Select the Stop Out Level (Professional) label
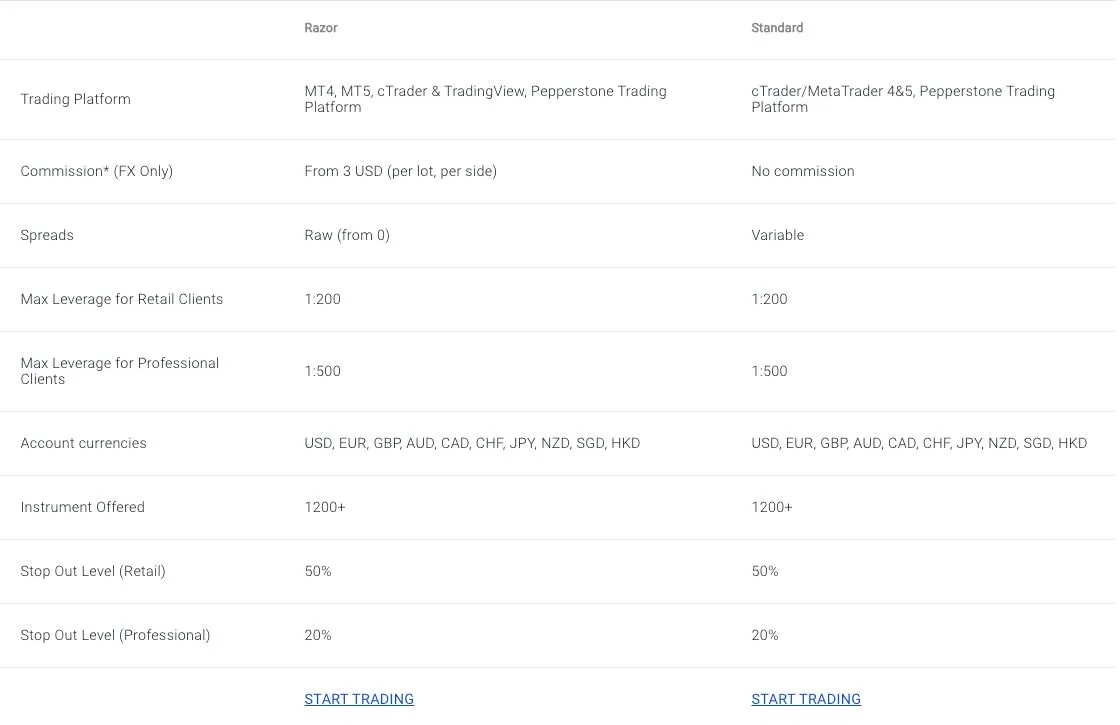 (x=115, y=635)
